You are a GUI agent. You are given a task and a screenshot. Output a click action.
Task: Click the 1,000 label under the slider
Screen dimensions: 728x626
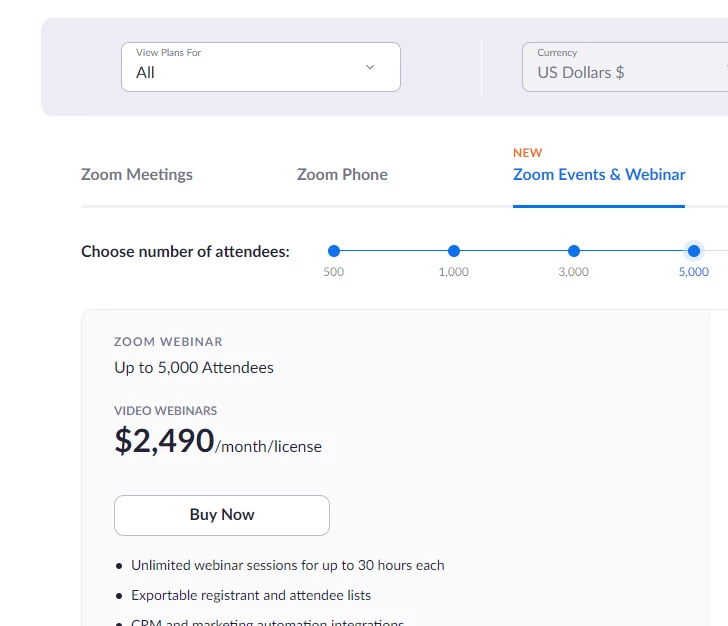pos(454,272)
